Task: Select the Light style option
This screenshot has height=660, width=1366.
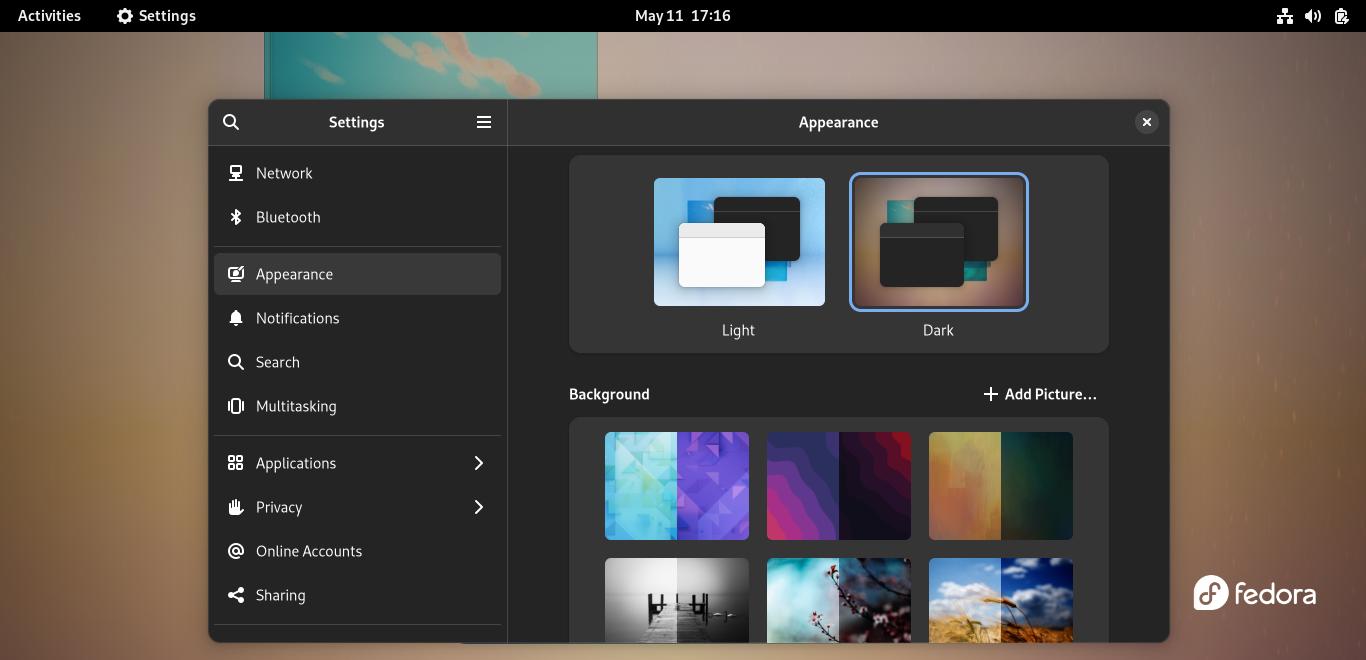Action: pos(739,242)
